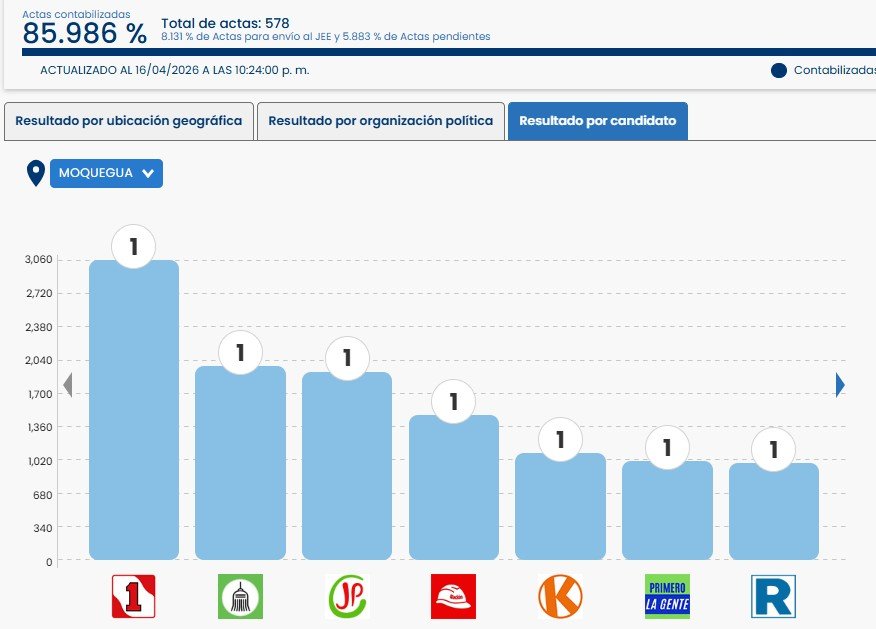Open Resultado por organización política tab
The height and width of the screenshot is (629, 876).
pyautogui.click(x=381, y=121)
